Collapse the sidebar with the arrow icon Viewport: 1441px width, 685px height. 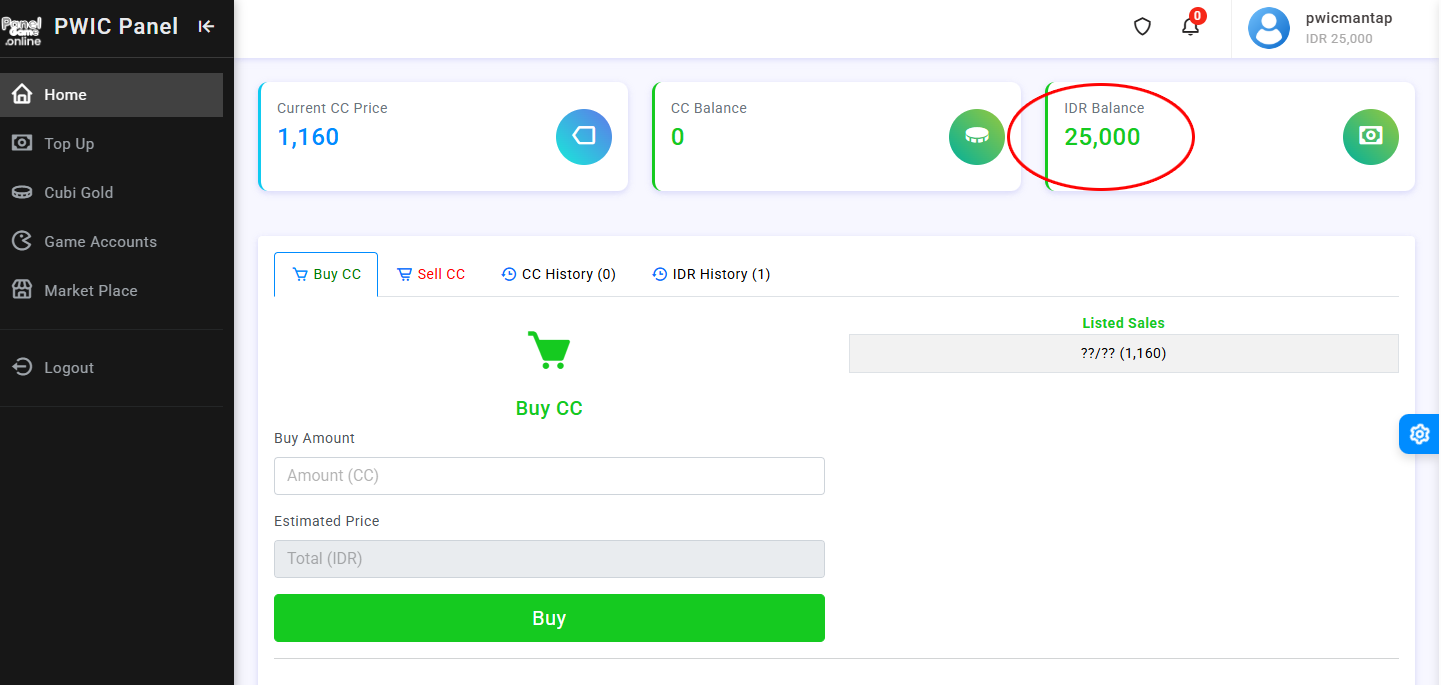(206, 27)
